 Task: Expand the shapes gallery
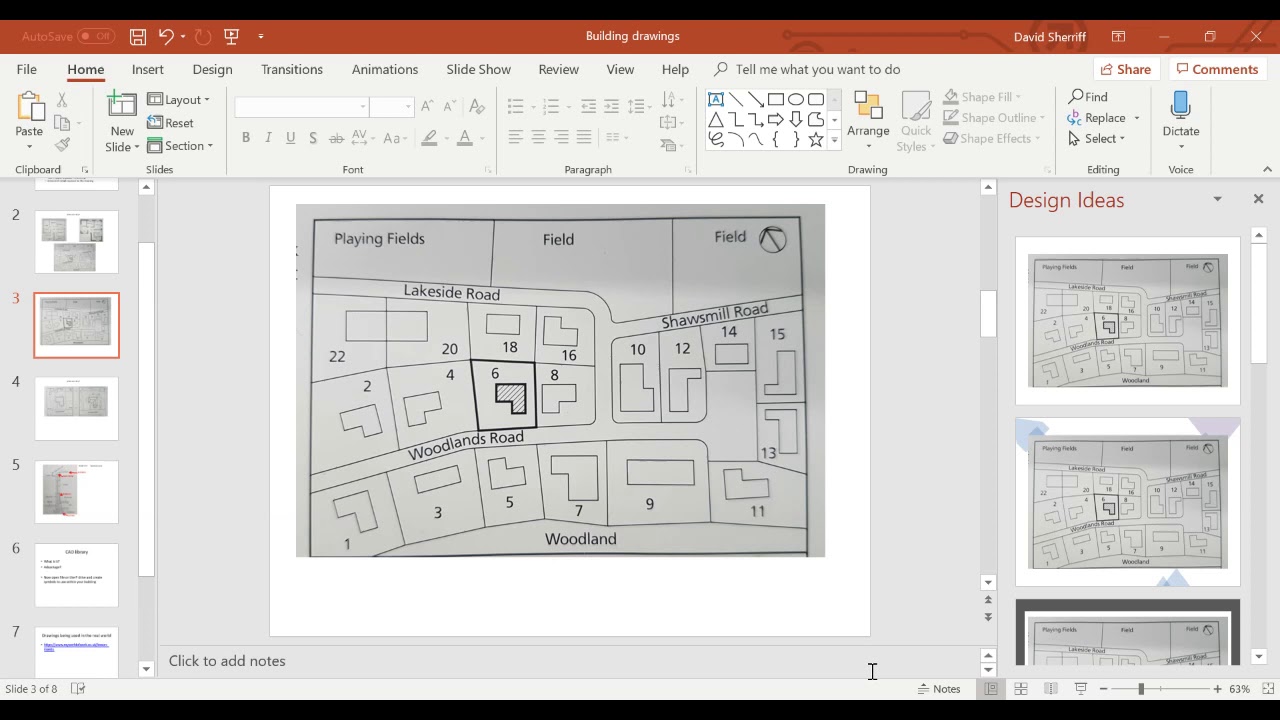[834, 140]
